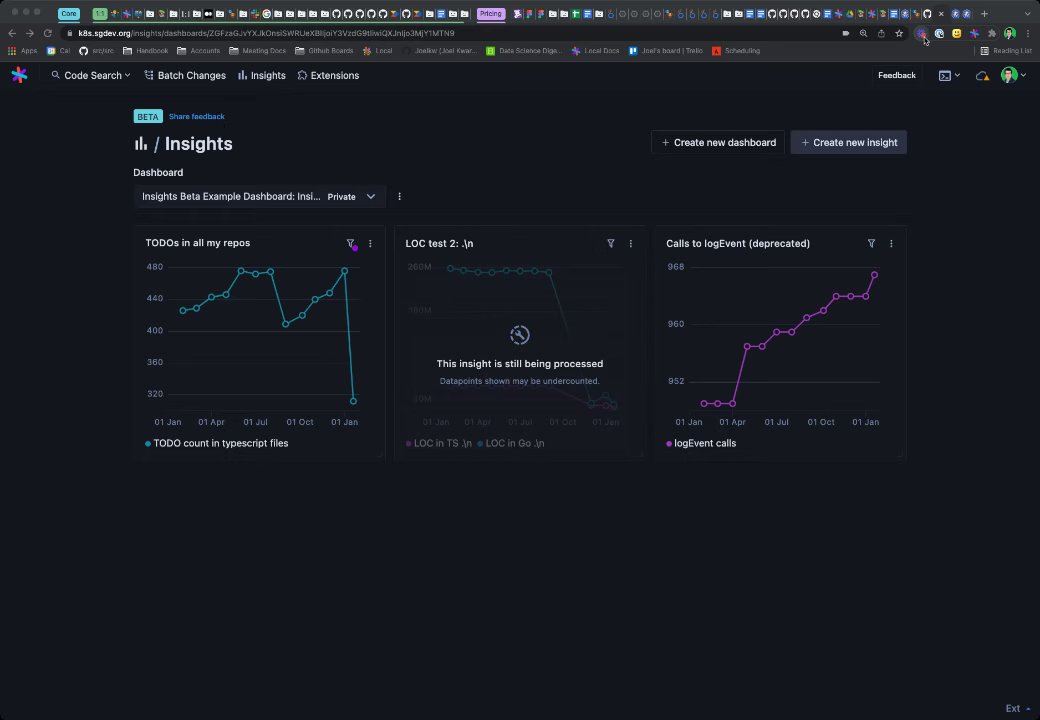Expand the Insights Beta Example Dashboard selector
This screenshot has width=1040, height=720.
pyautogui.click(x=258, y=196)
